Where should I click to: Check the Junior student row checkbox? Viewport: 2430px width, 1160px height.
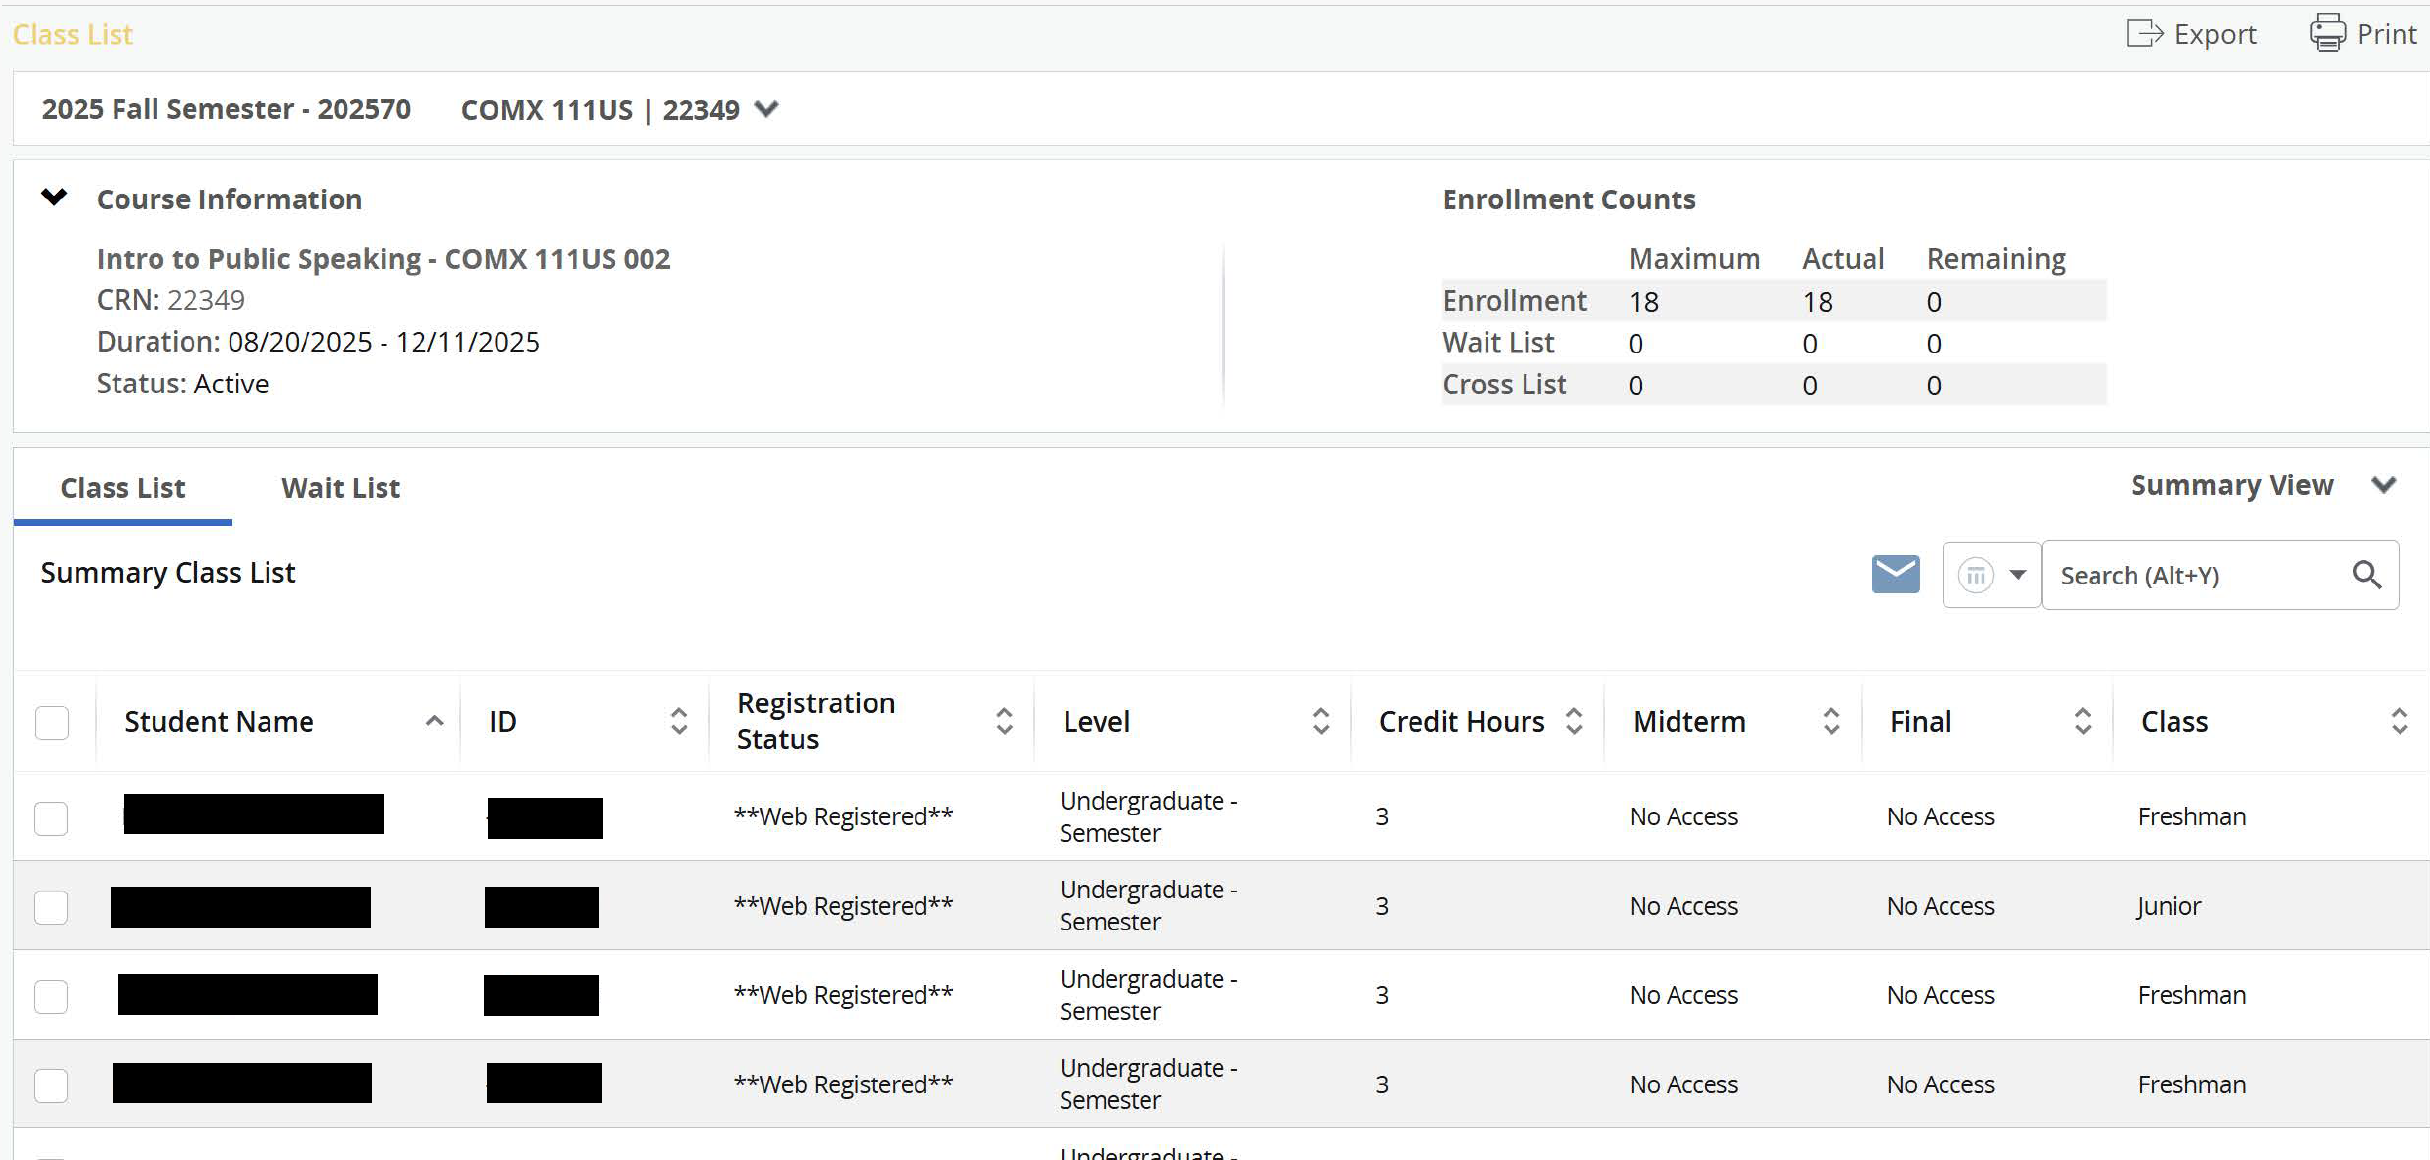click(x=51, y=907)
